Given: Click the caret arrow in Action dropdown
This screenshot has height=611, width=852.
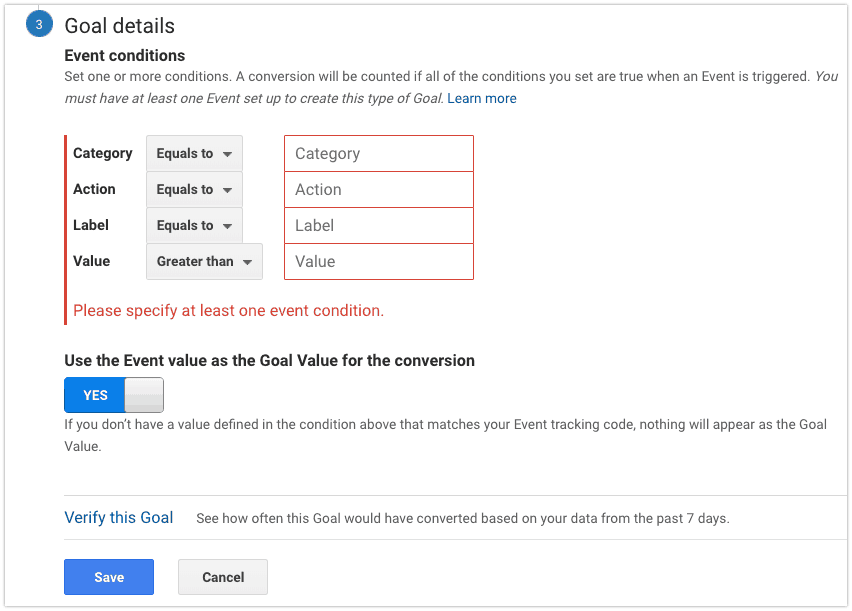Looking at the screenshot, I should (228, 190).
